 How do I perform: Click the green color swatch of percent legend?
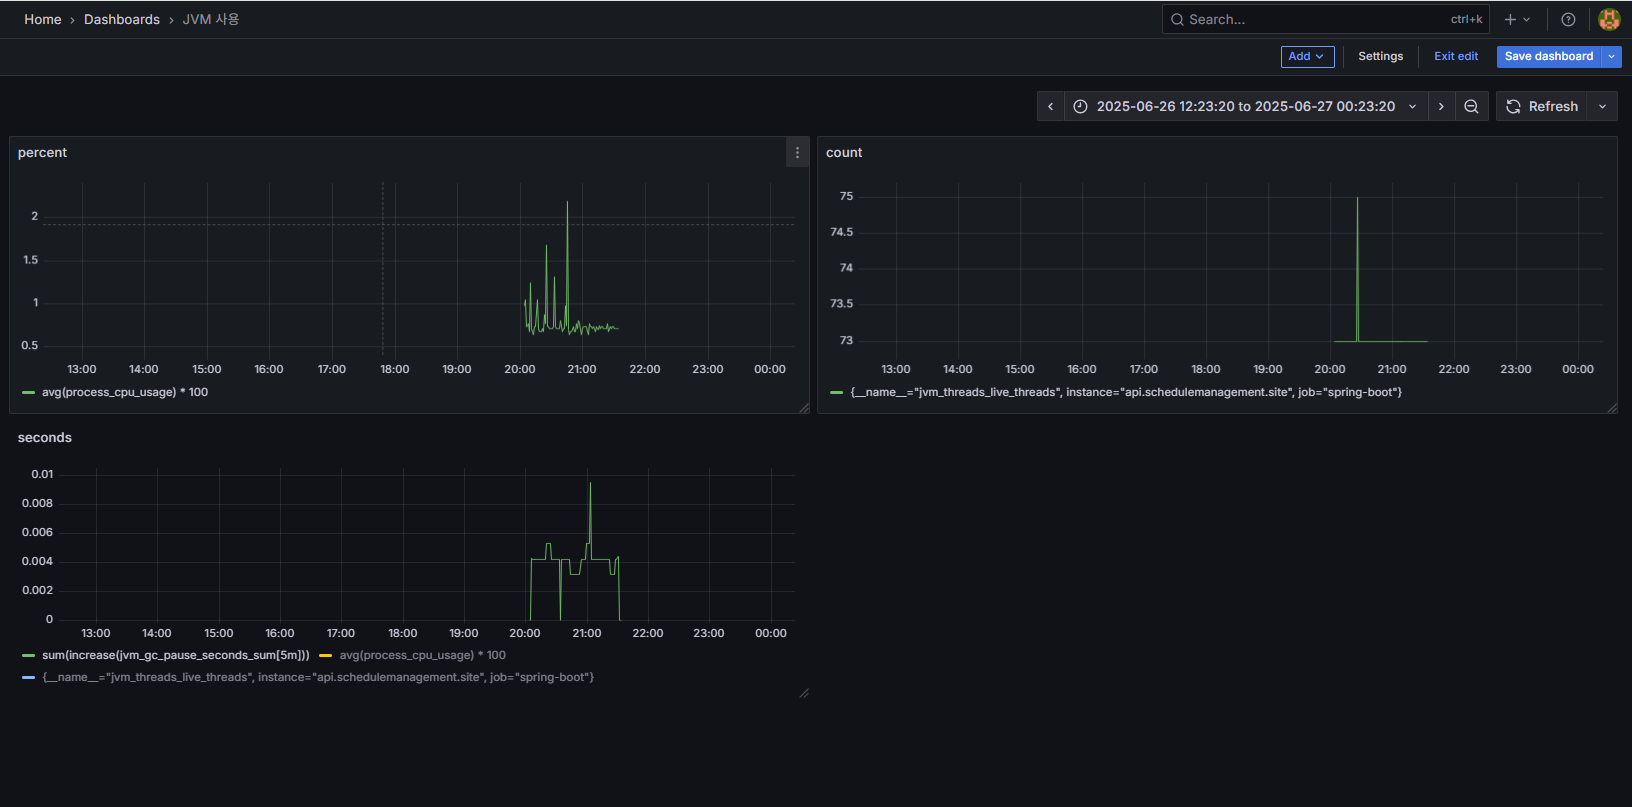click(x=28, y=393)
